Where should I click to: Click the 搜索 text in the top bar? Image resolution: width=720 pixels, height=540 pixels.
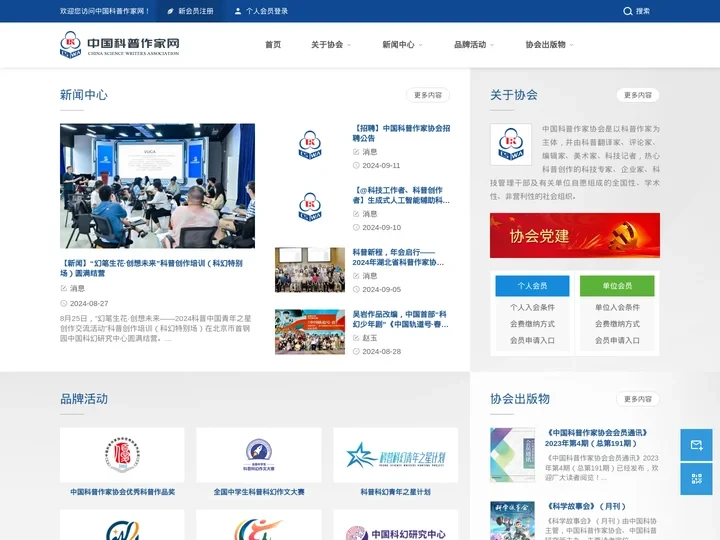point(642,11)
